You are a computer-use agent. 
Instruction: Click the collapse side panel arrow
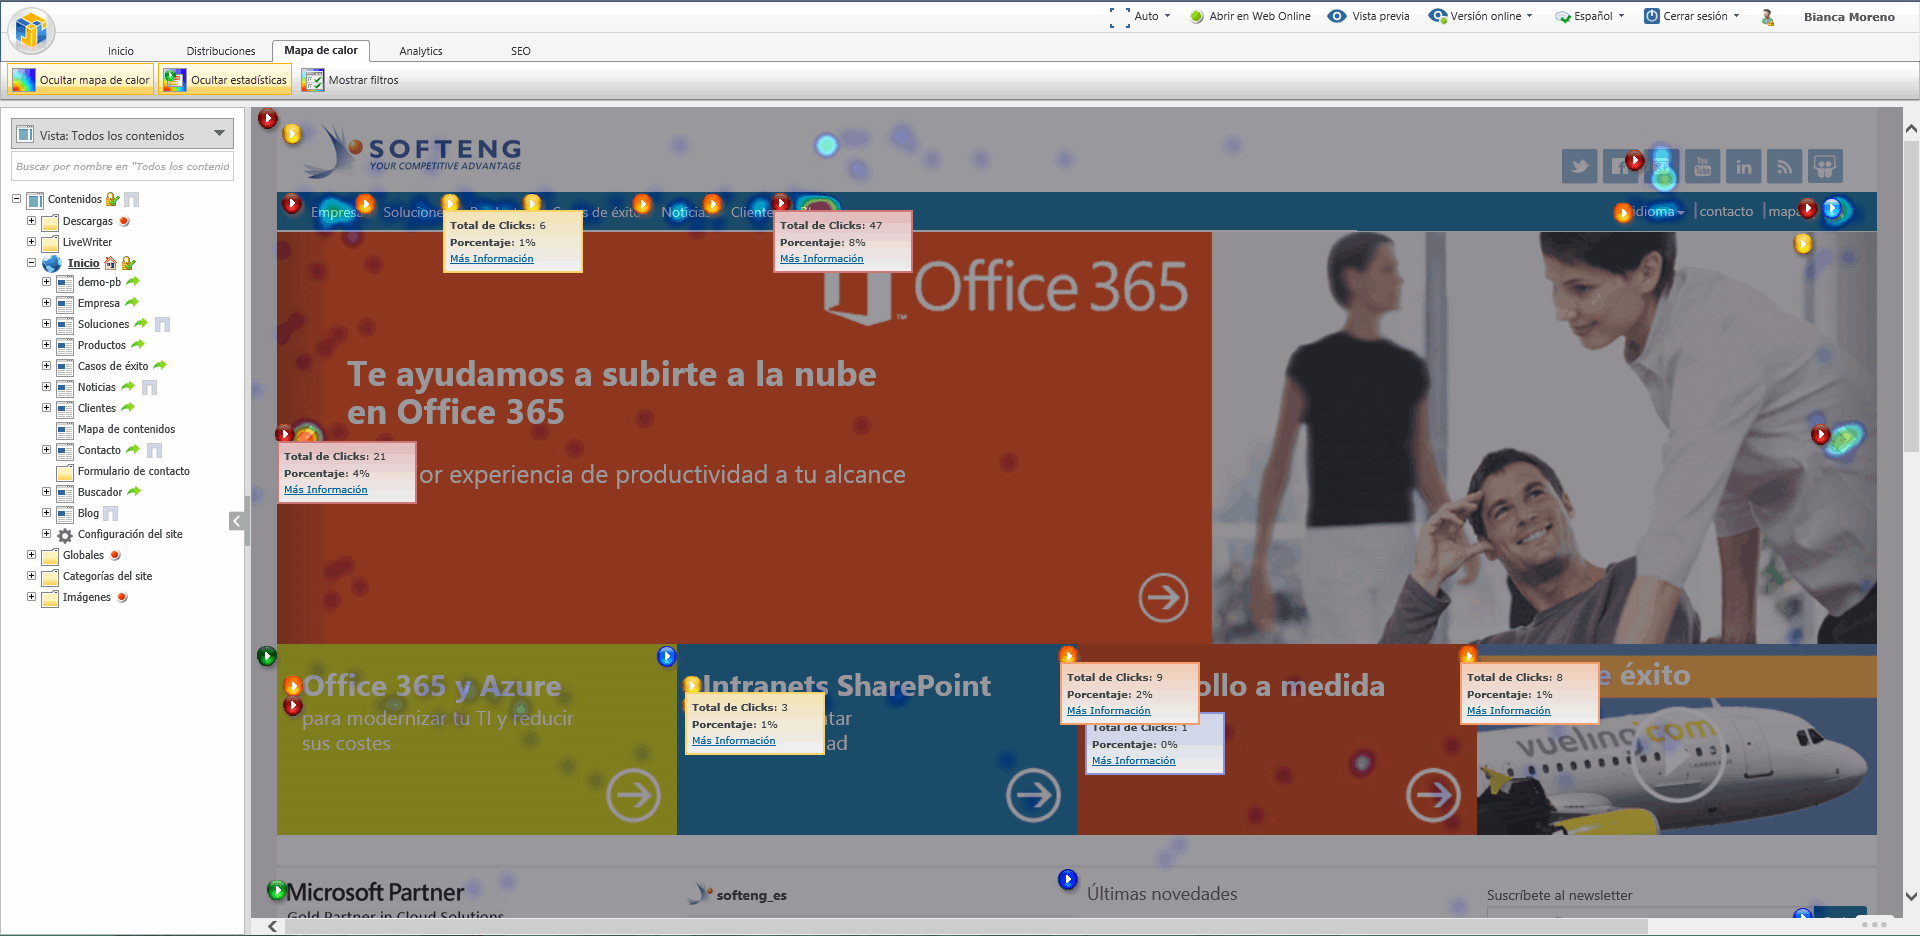(236, 521)
